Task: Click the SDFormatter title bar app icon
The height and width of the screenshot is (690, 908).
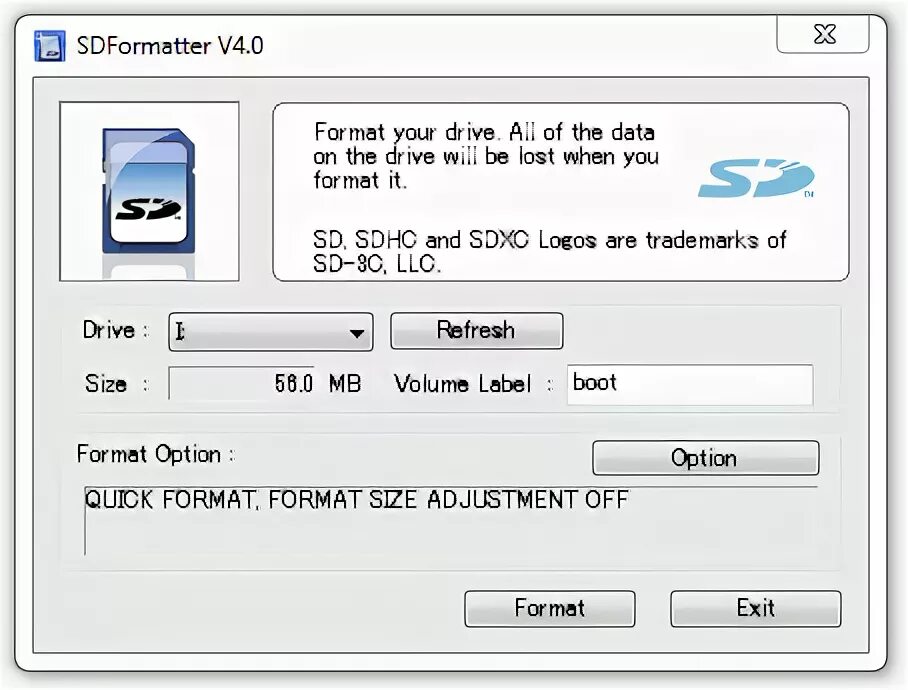Action: coord(49,46)
